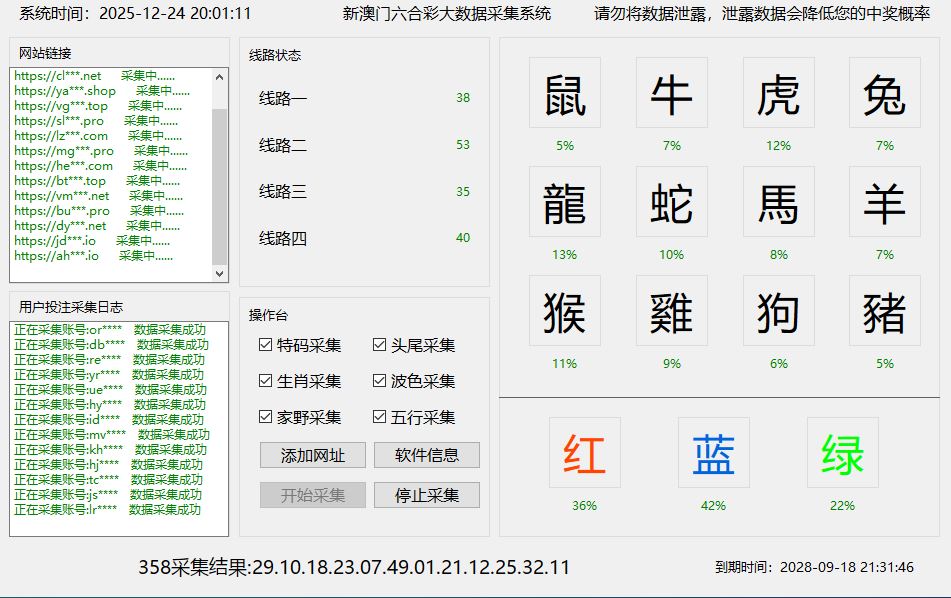The height and width of the screenshot is (598, 951).
Task: Click the 牛 (Ox) zodiac tile
Action: point(671,93)
